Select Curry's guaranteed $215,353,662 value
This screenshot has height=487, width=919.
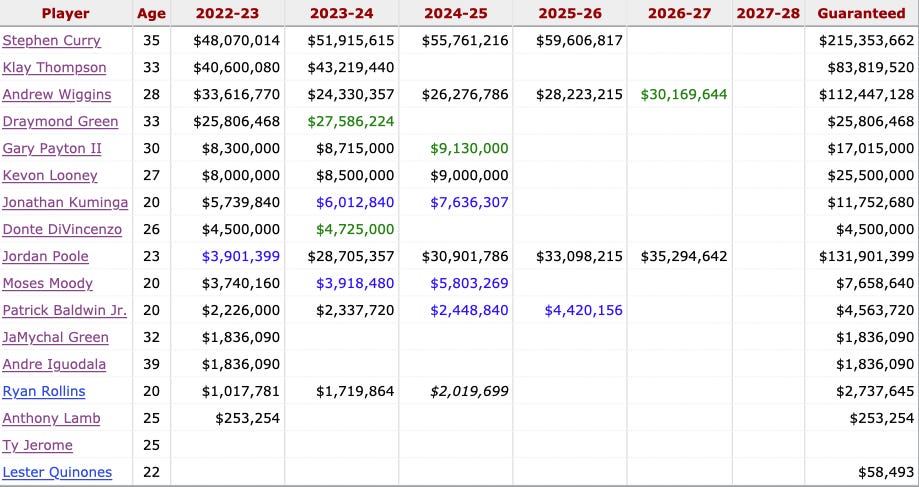(866, 40)
